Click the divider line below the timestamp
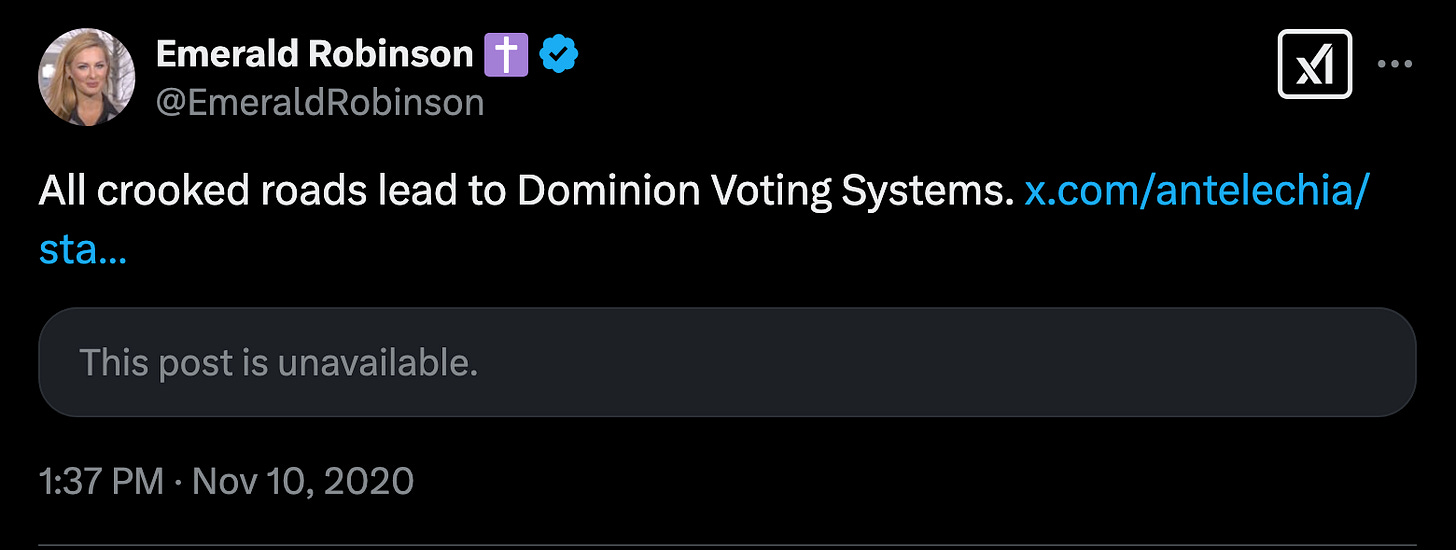This screenshot has width=1456, height=550. (x=727, y=546)
